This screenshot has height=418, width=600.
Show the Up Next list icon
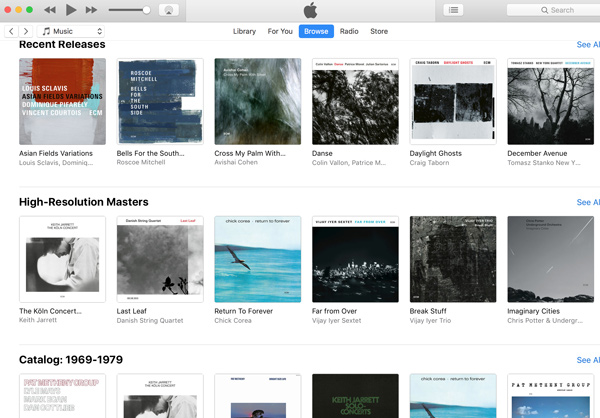pos(453,10)
